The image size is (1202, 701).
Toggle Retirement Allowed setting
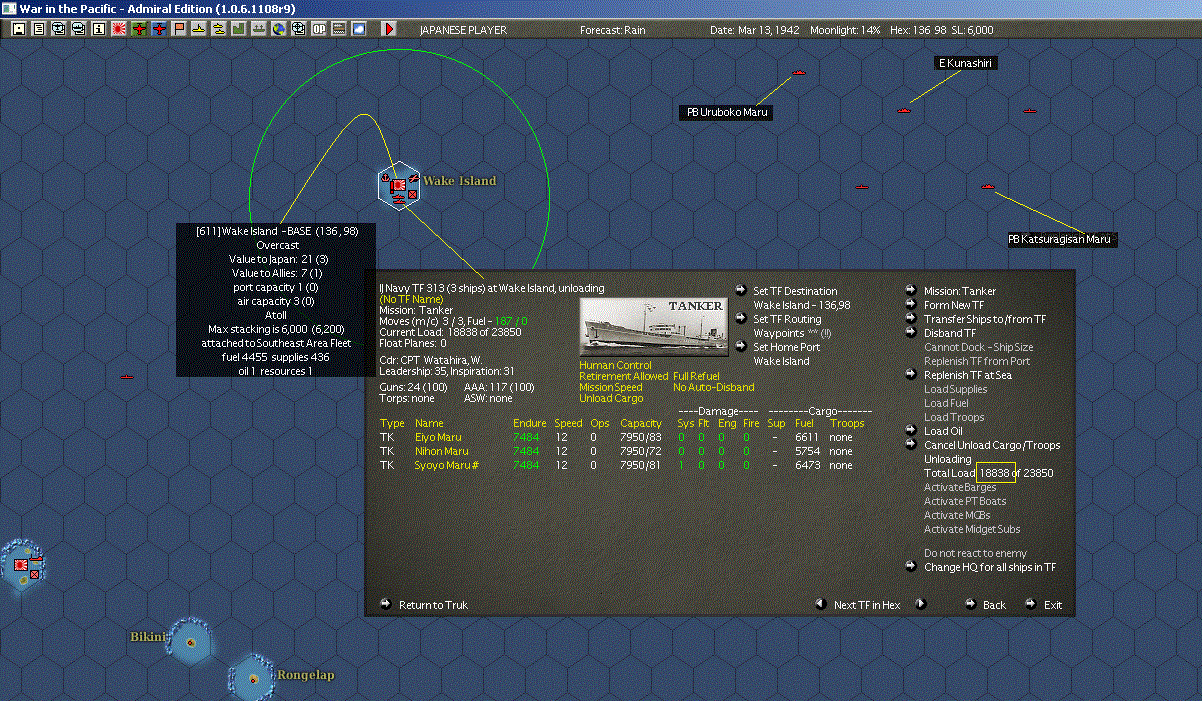click(x=624, y=377)
